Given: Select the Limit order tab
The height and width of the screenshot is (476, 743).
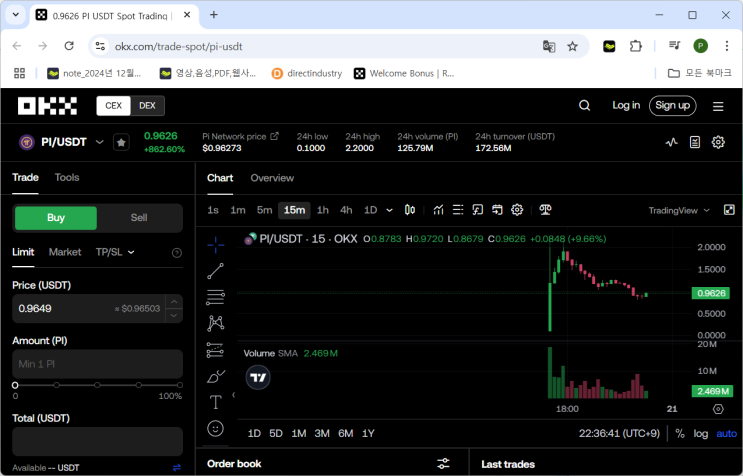Looking at the screenshot, I should 23,252.
